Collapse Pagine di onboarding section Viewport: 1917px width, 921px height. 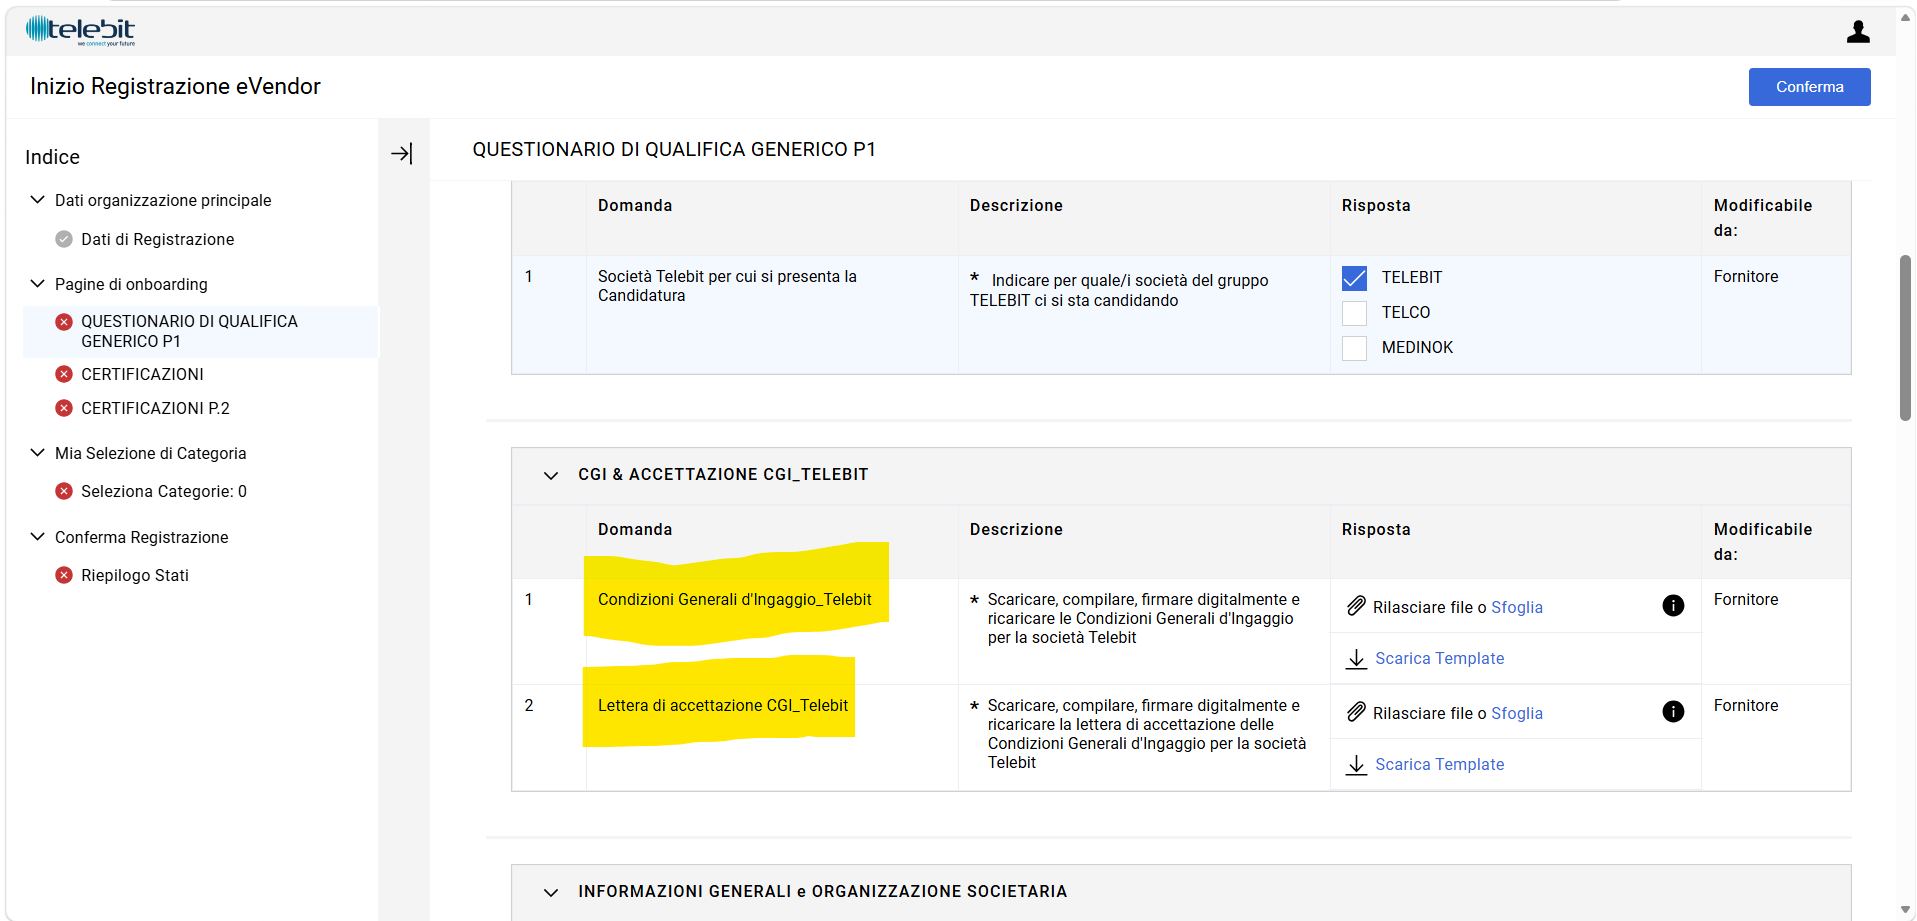tap(38, 284)
